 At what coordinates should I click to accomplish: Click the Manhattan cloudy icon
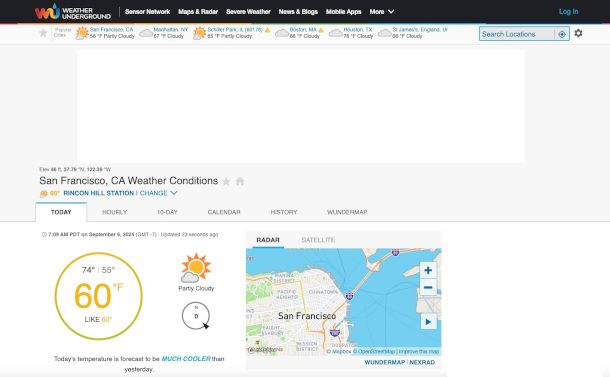[x=146, y=33]
